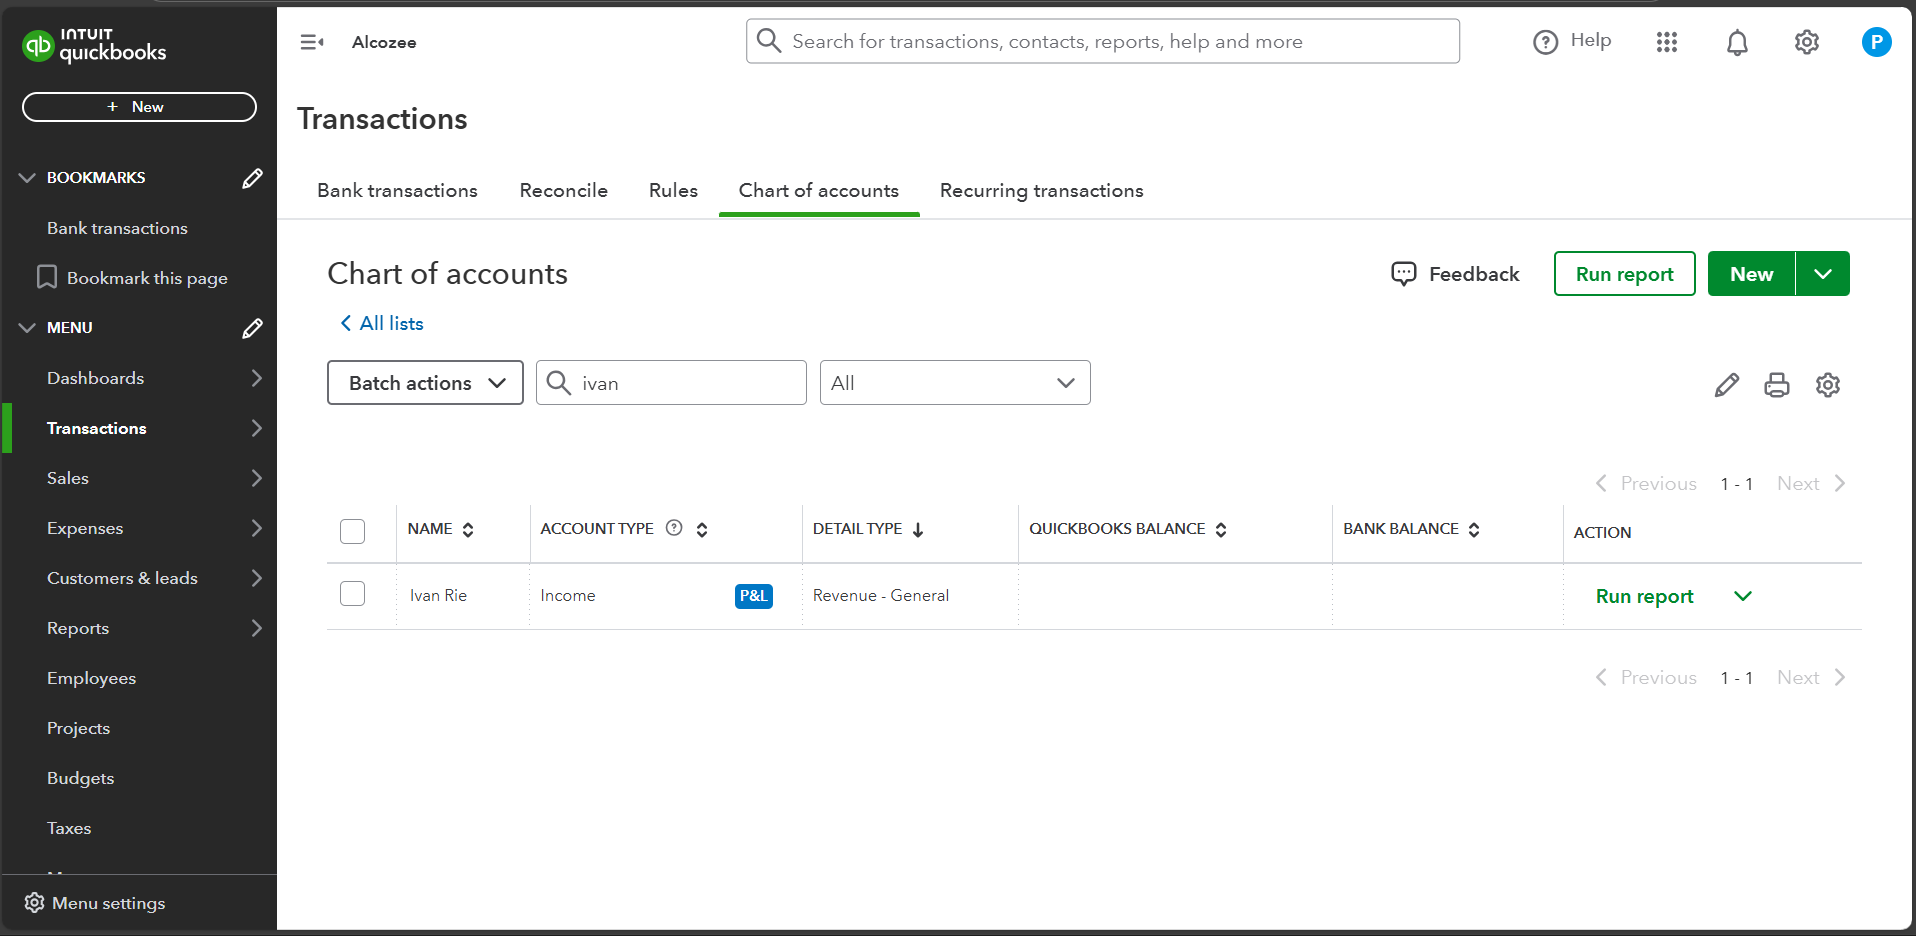This screenshot has width=1916, height=936.
Task: Switch to the Reconcile tab
Action: click(x=563, y=191)
